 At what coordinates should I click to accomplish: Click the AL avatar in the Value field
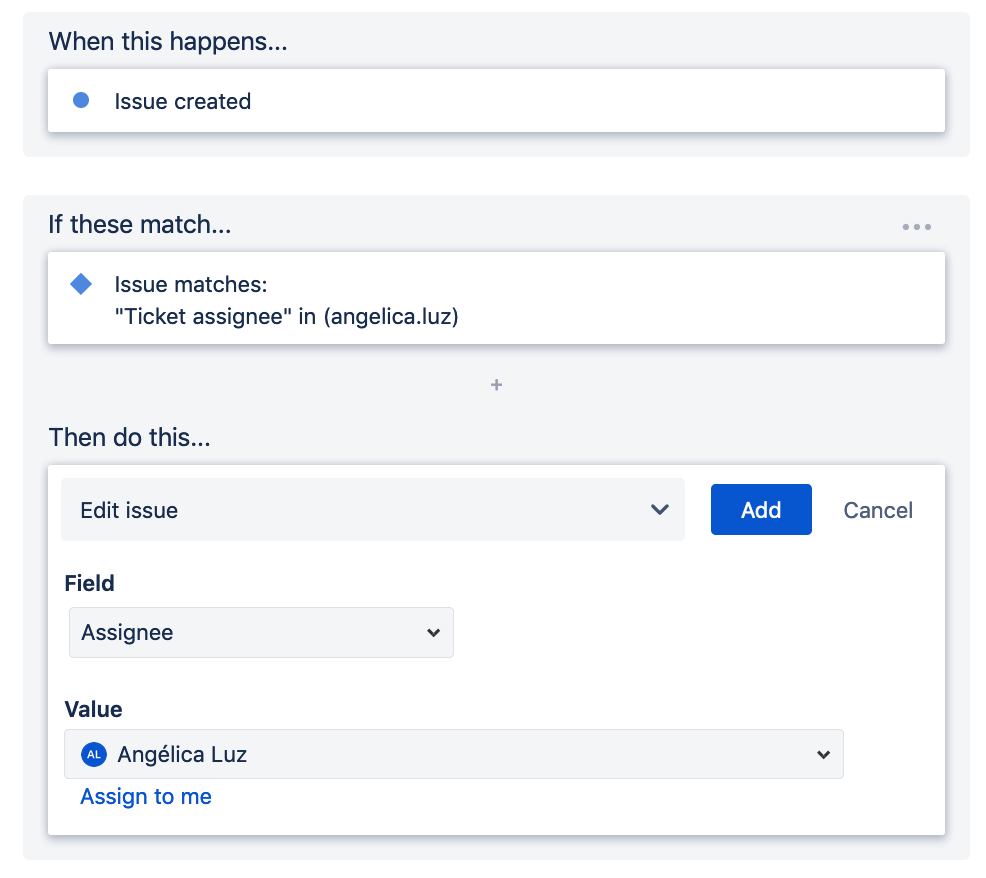pos(94,755)
